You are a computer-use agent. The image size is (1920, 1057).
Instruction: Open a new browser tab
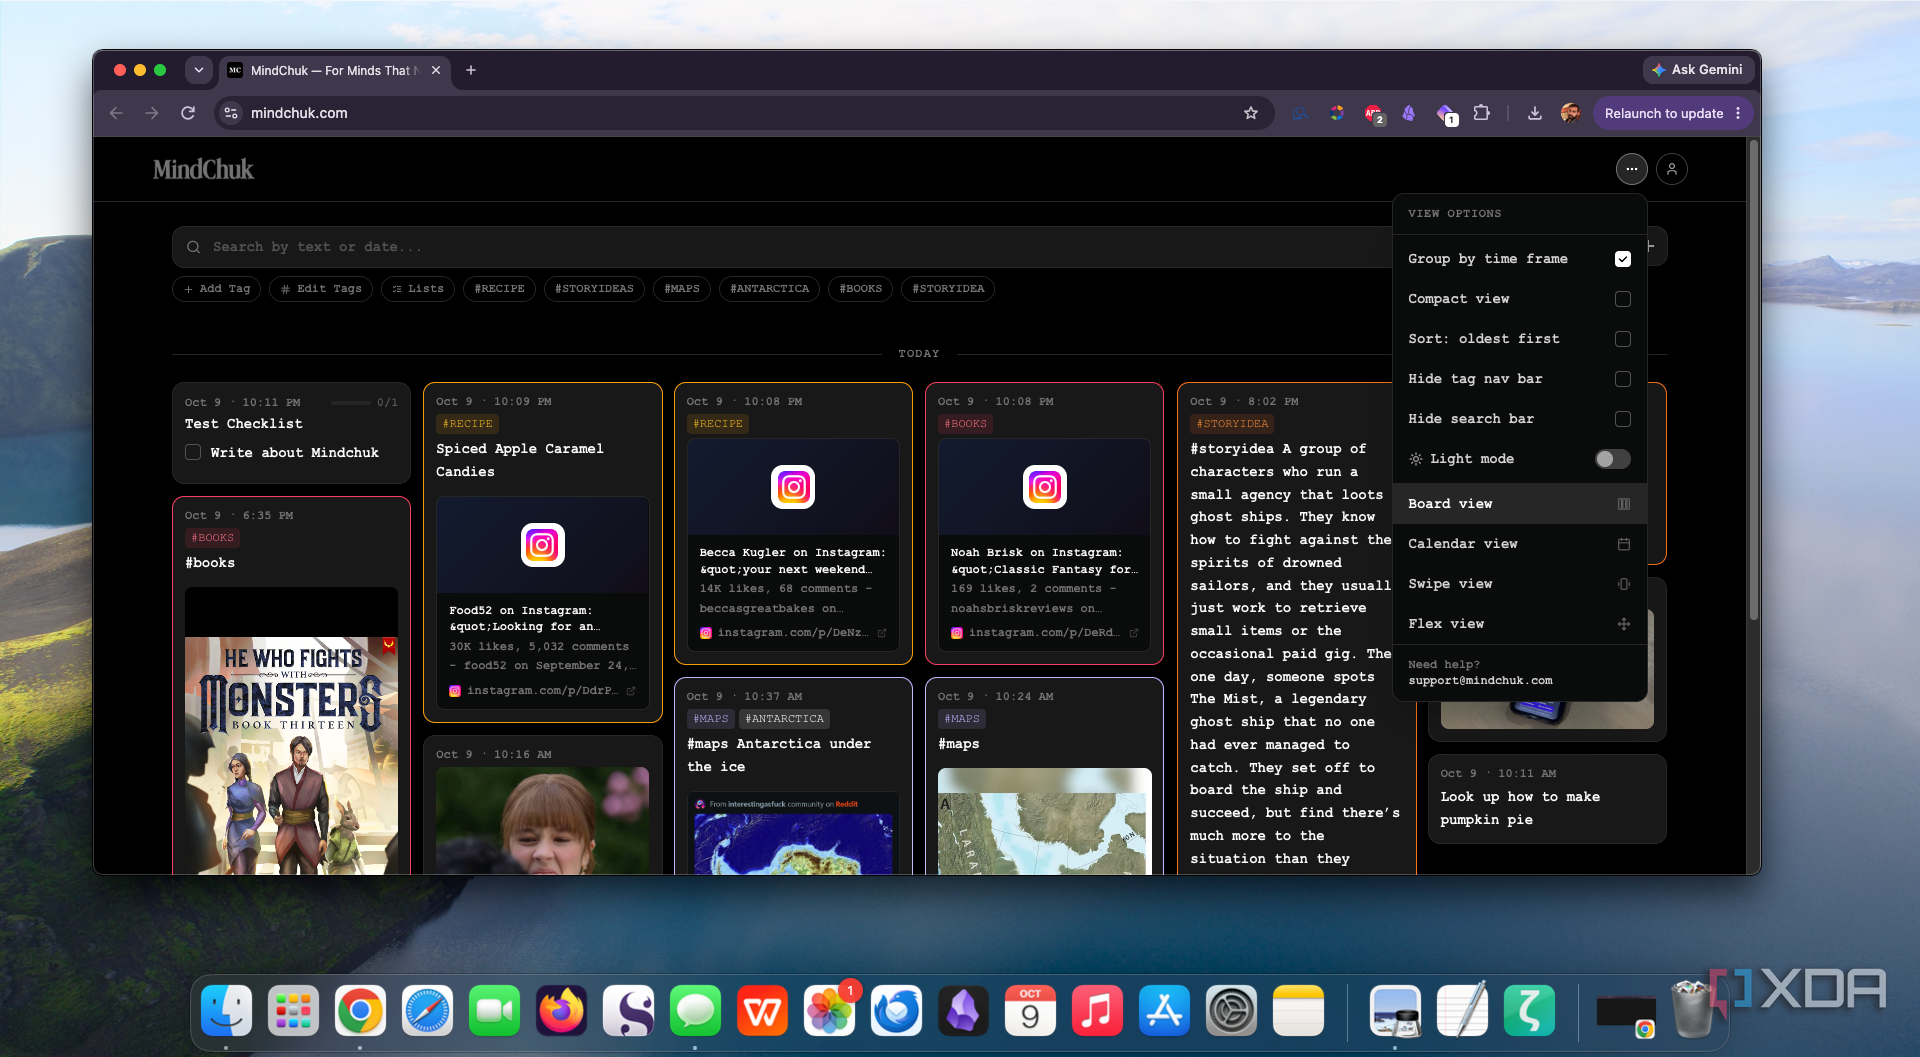471,70
